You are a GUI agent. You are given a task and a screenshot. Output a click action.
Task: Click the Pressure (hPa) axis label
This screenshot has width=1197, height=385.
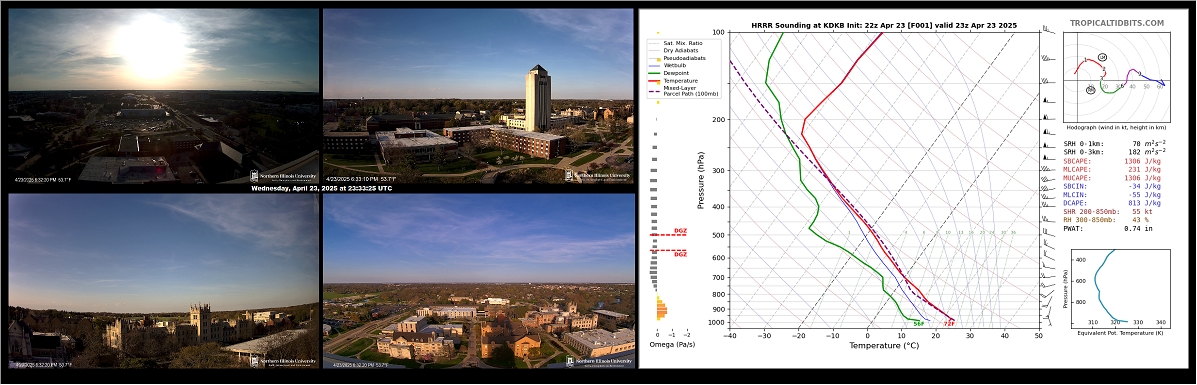click(700, 181)
